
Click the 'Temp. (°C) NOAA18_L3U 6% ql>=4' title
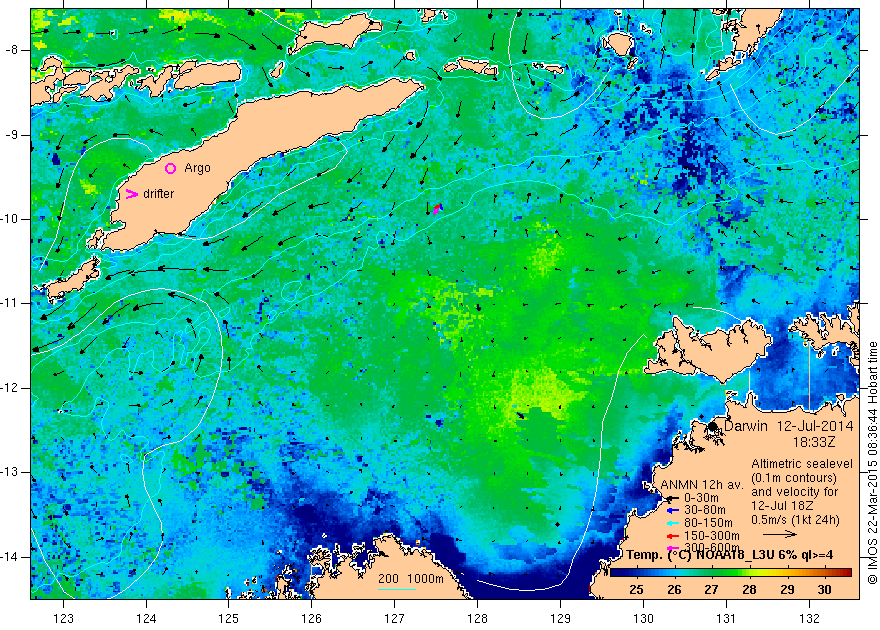click(730, 555)
